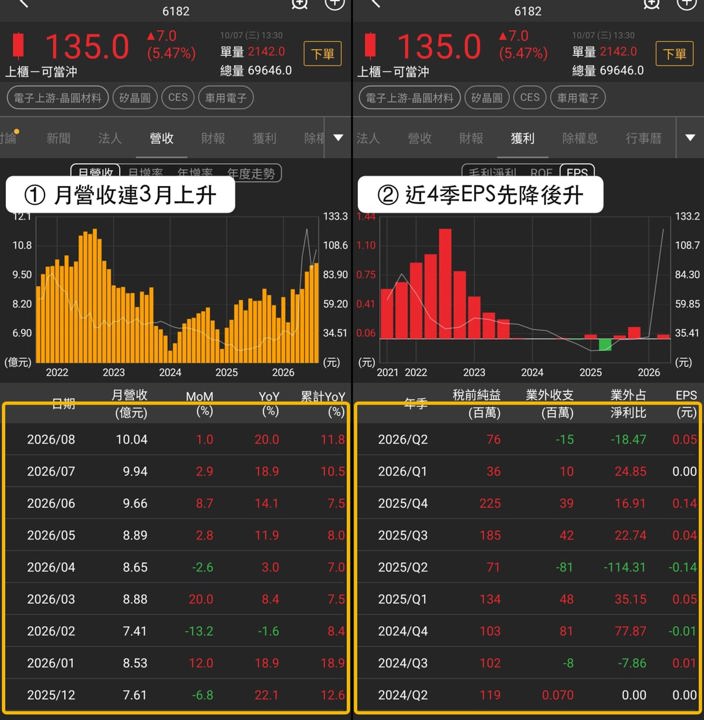Switch to 新聞 tab in left panel
The height and width of the screenshot is (720, 704).
[59, 138]
